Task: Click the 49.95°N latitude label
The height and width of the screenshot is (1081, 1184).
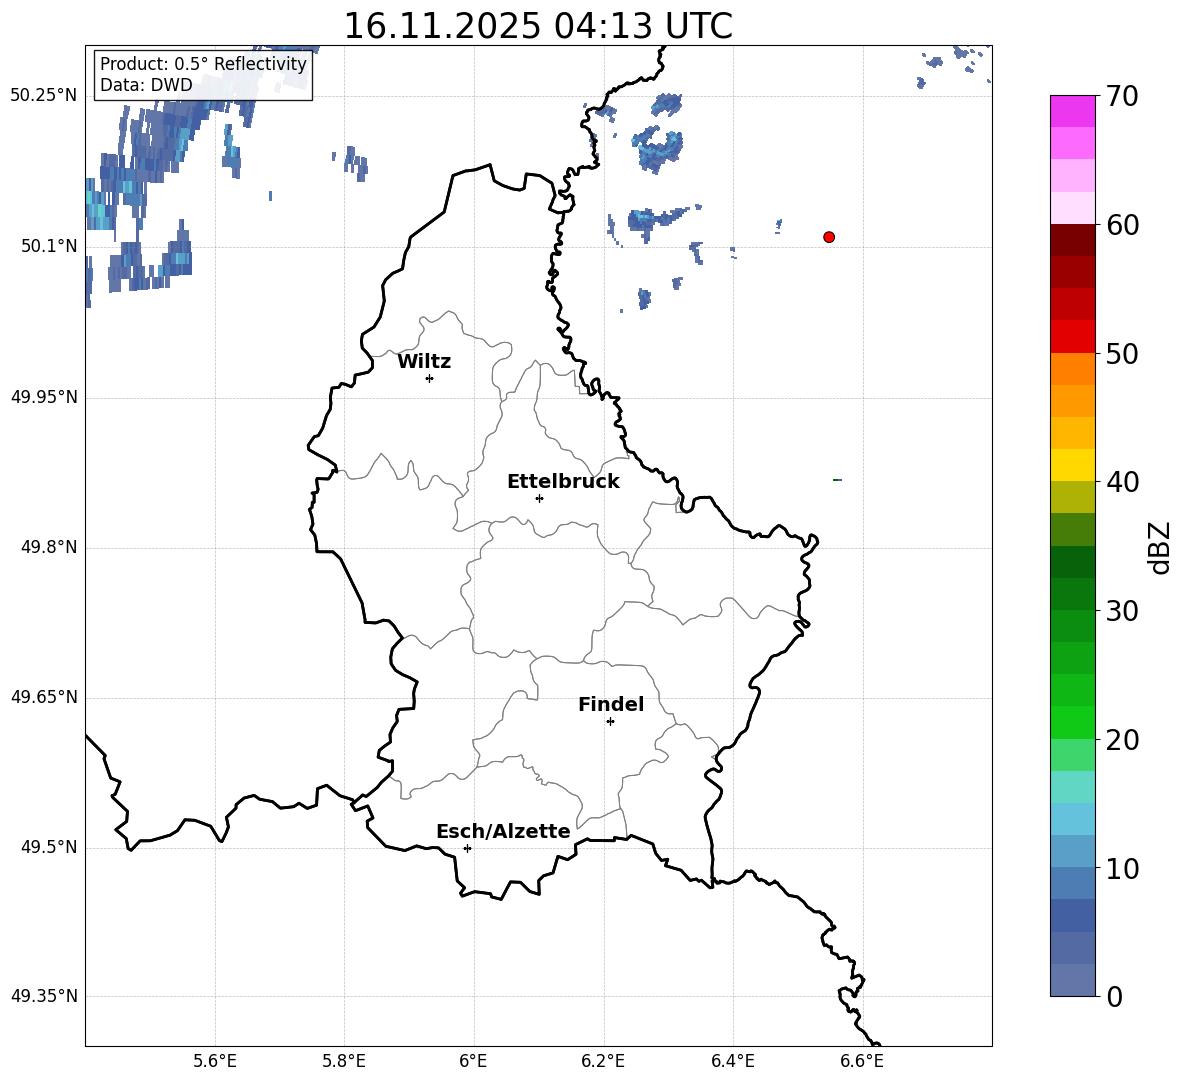Action: [44, 396]
